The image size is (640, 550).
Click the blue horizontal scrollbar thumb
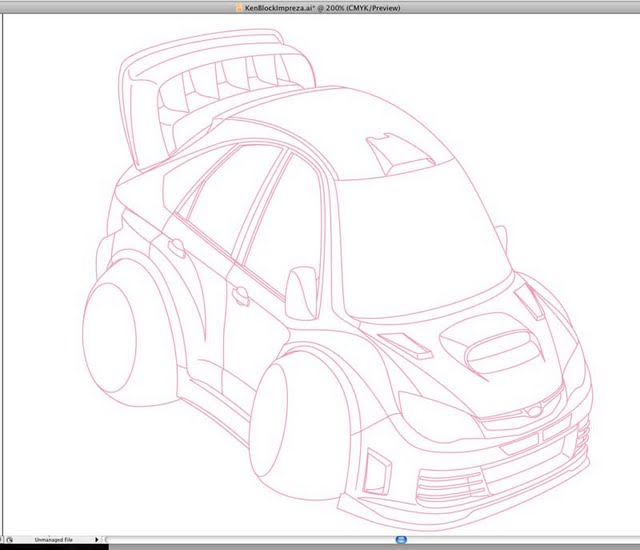402,540
